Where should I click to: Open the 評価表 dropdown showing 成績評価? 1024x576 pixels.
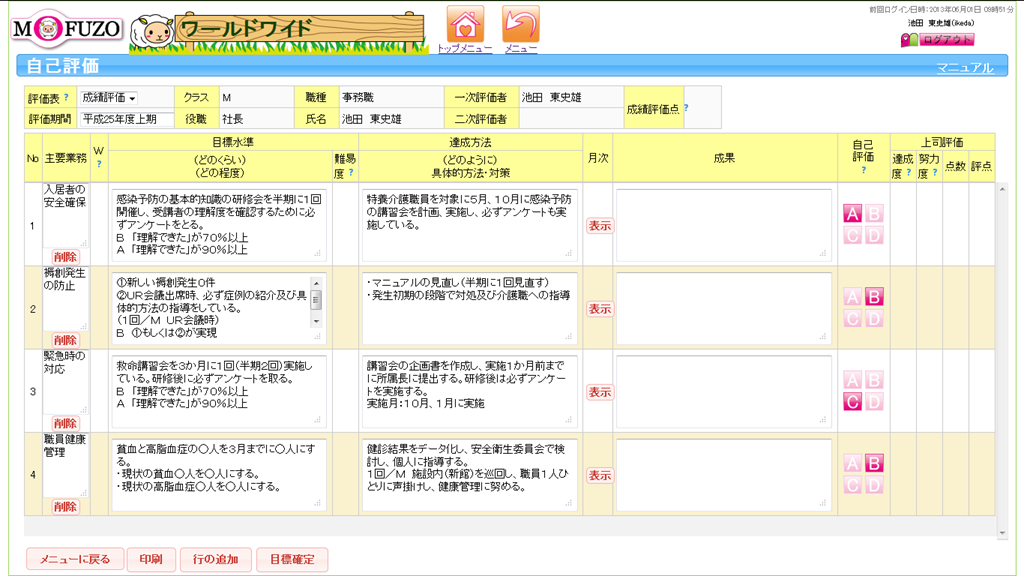tap(109, 98)
